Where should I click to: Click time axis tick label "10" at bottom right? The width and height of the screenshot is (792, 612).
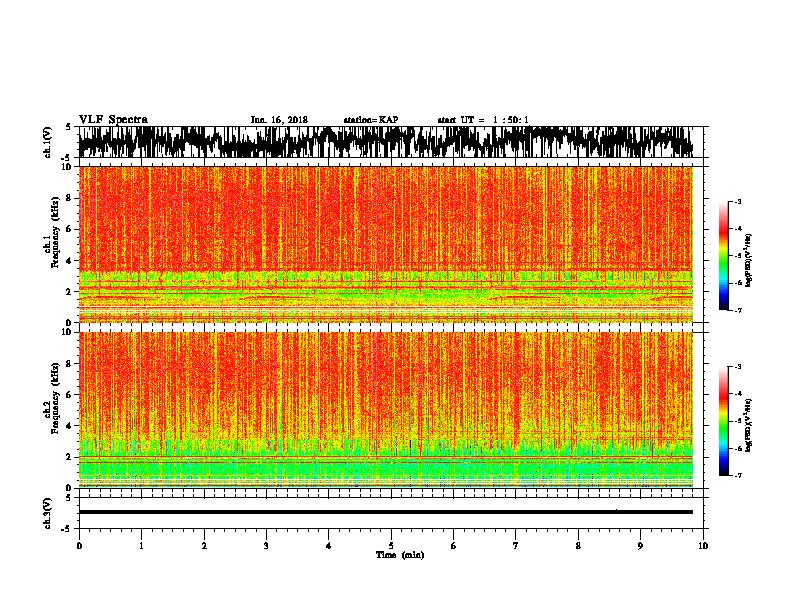pyautogui.click(x=703, y=546)
